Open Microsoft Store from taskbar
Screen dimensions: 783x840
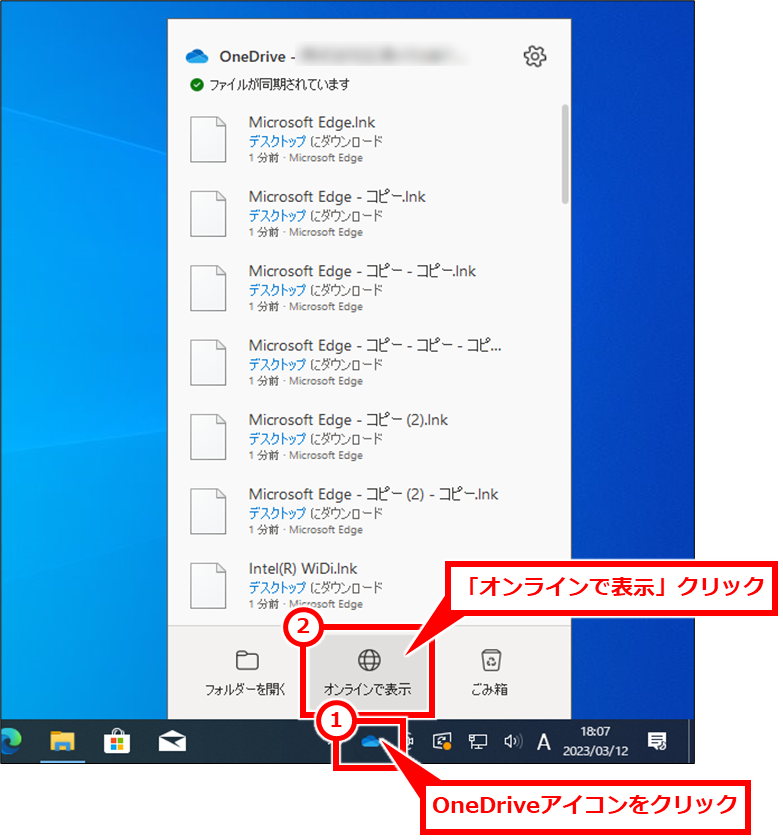pos(117,741)
